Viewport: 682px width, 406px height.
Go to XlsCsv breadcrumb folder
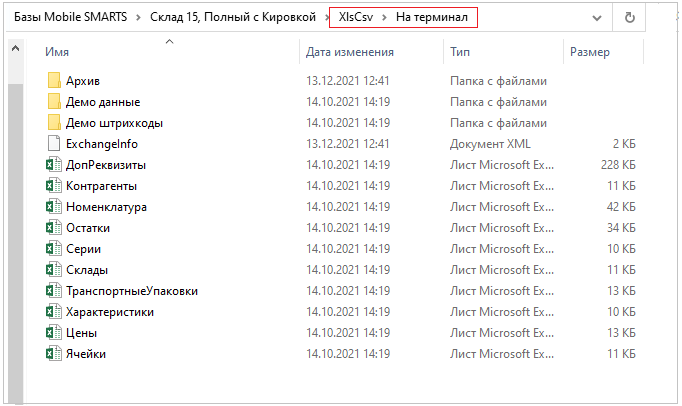point(356,17)
